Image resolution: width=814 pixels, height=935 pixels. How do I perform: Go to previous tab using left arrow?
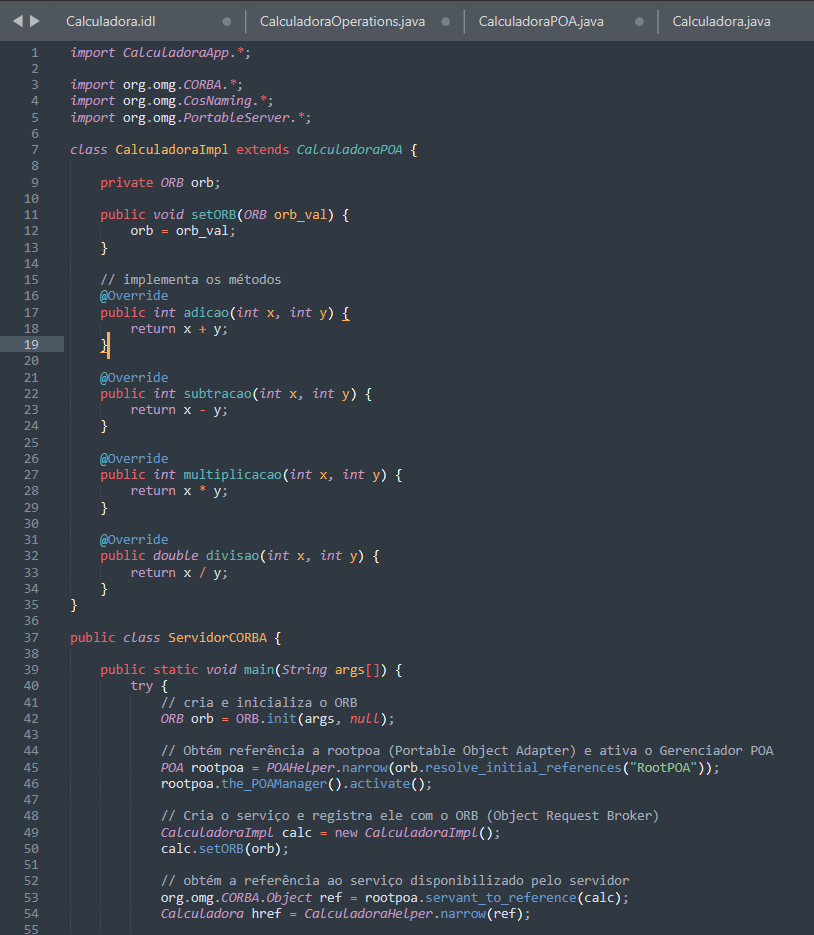click(x=18, y=21)
